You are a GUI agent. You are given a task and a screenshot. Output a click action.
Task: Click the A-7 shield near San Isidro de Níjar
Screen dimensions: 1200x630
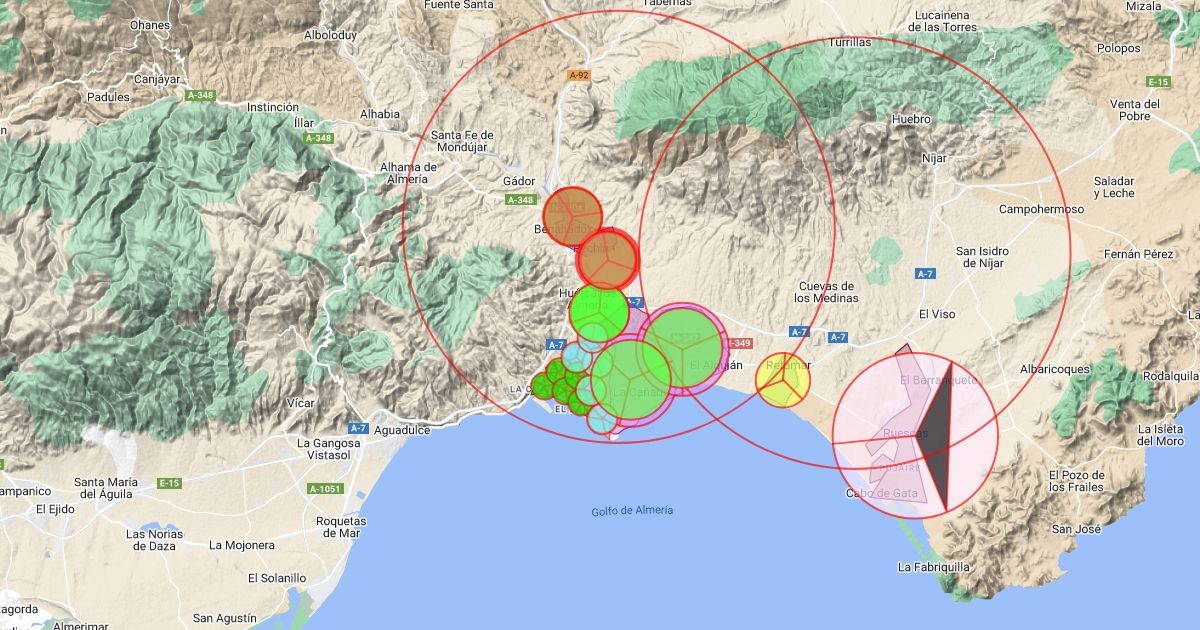pyautogui.click(x=925, y=273)
